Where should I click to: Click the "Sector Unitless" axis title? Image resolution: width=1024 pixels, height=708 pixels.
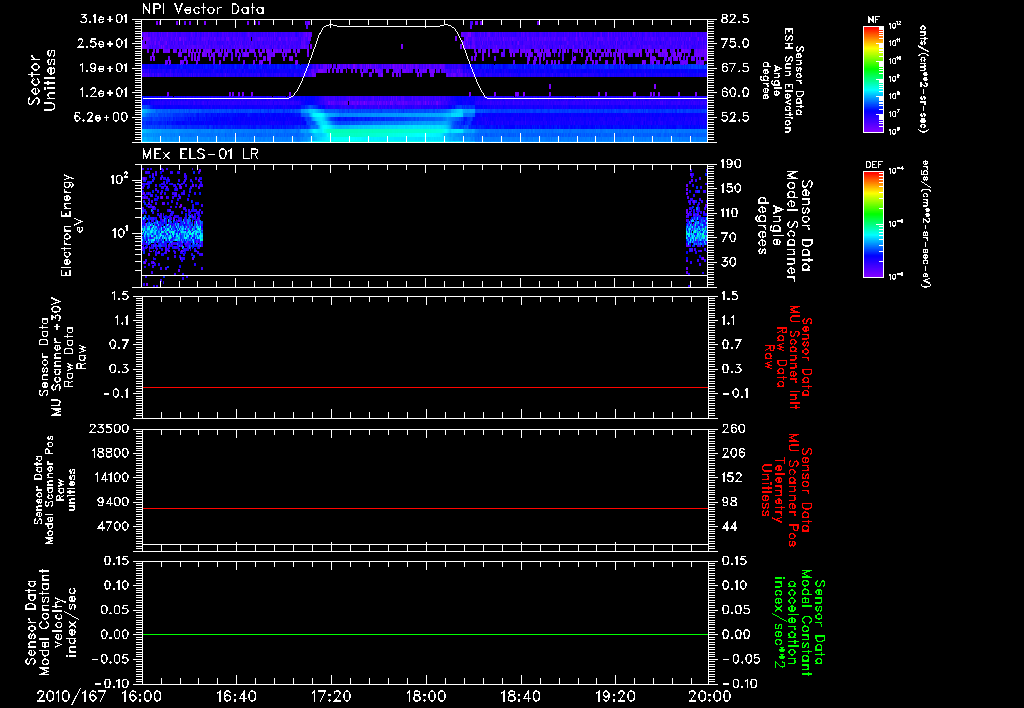(x=42, y=80)
